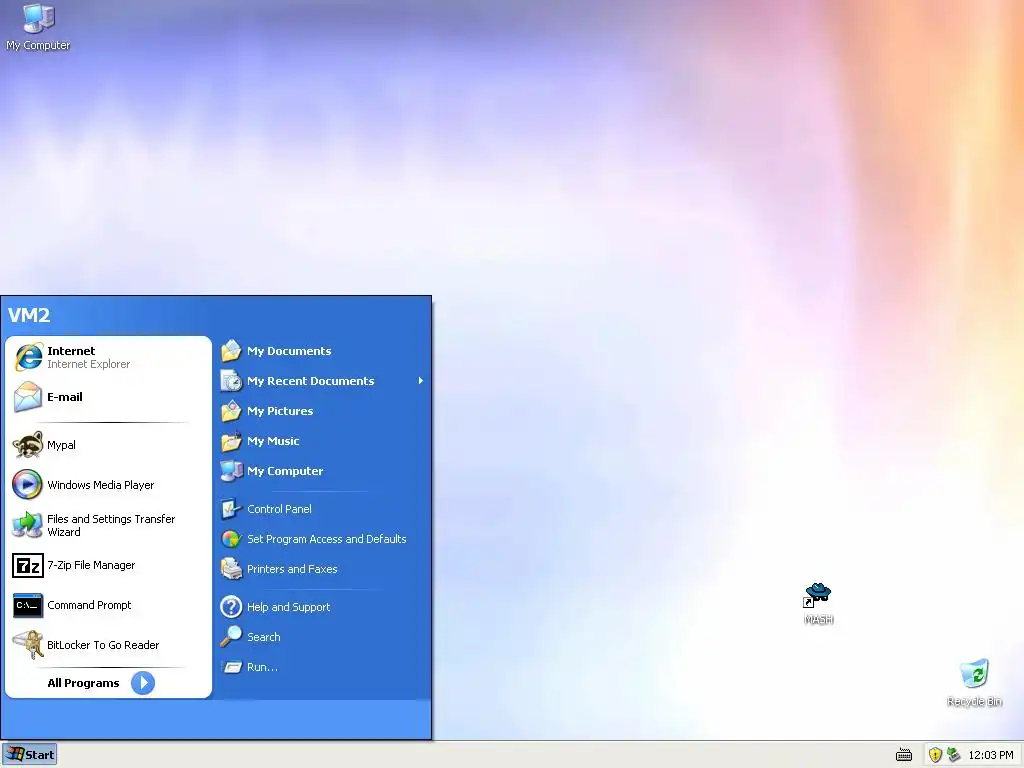The height and width of the screenshot is (768, 1024).
Task: Open Printers and Faxes icon
Action: click(x=231, y=569)
